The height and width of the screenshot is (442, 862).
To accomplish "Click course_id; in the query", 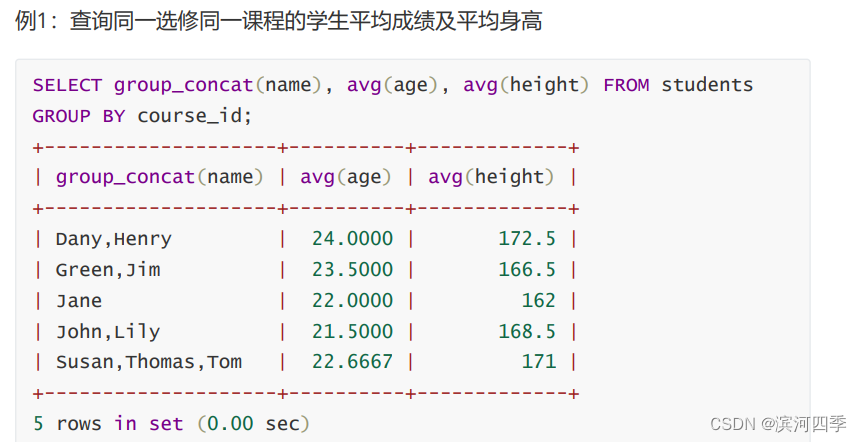I will click(x=195, y=117).
